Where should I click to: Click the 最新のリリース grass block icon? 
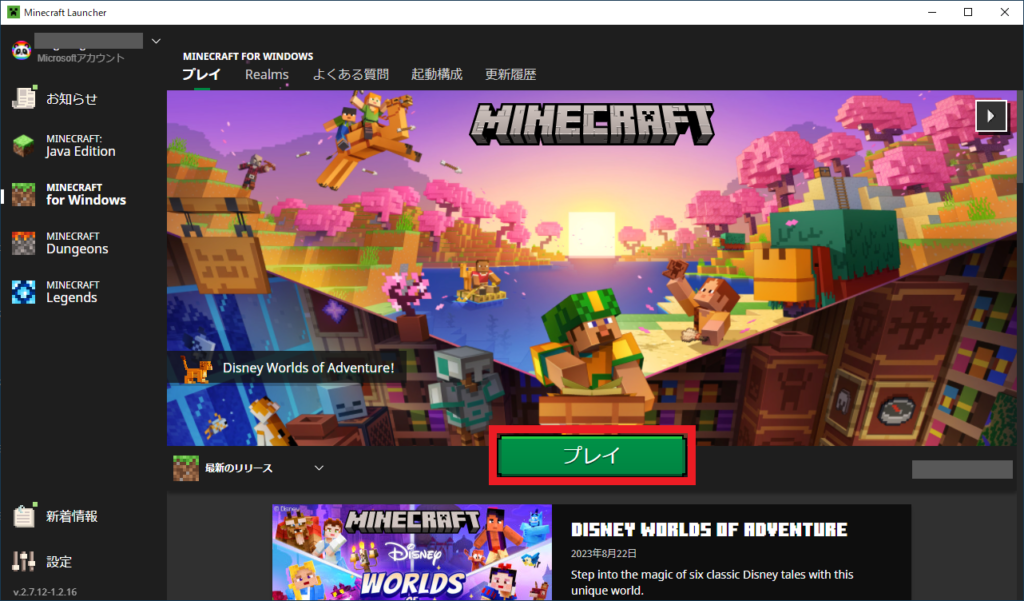[x=186, y=468]
